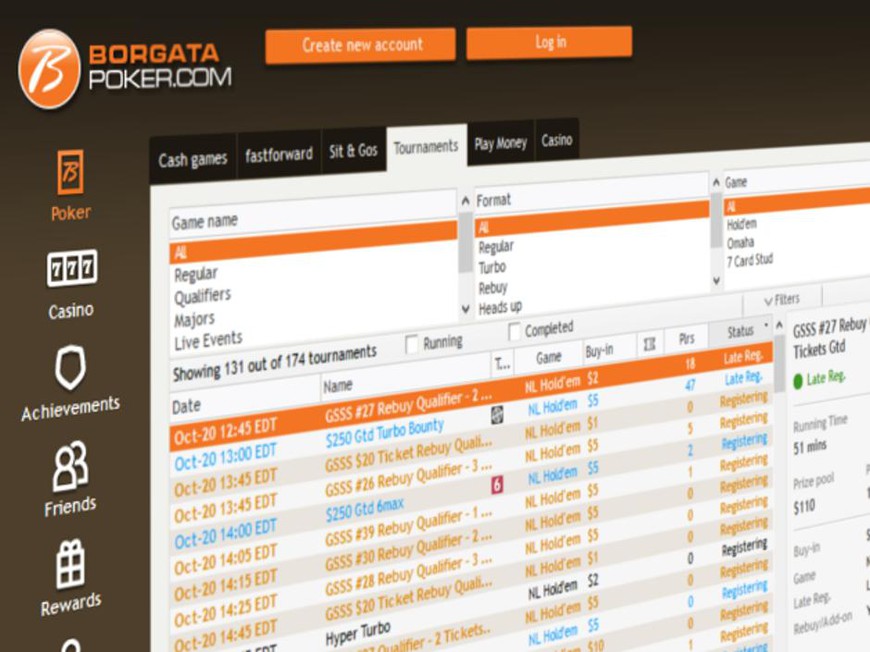Open the Rewards gift box icon
870x652 pixels.
coord(70,564)
